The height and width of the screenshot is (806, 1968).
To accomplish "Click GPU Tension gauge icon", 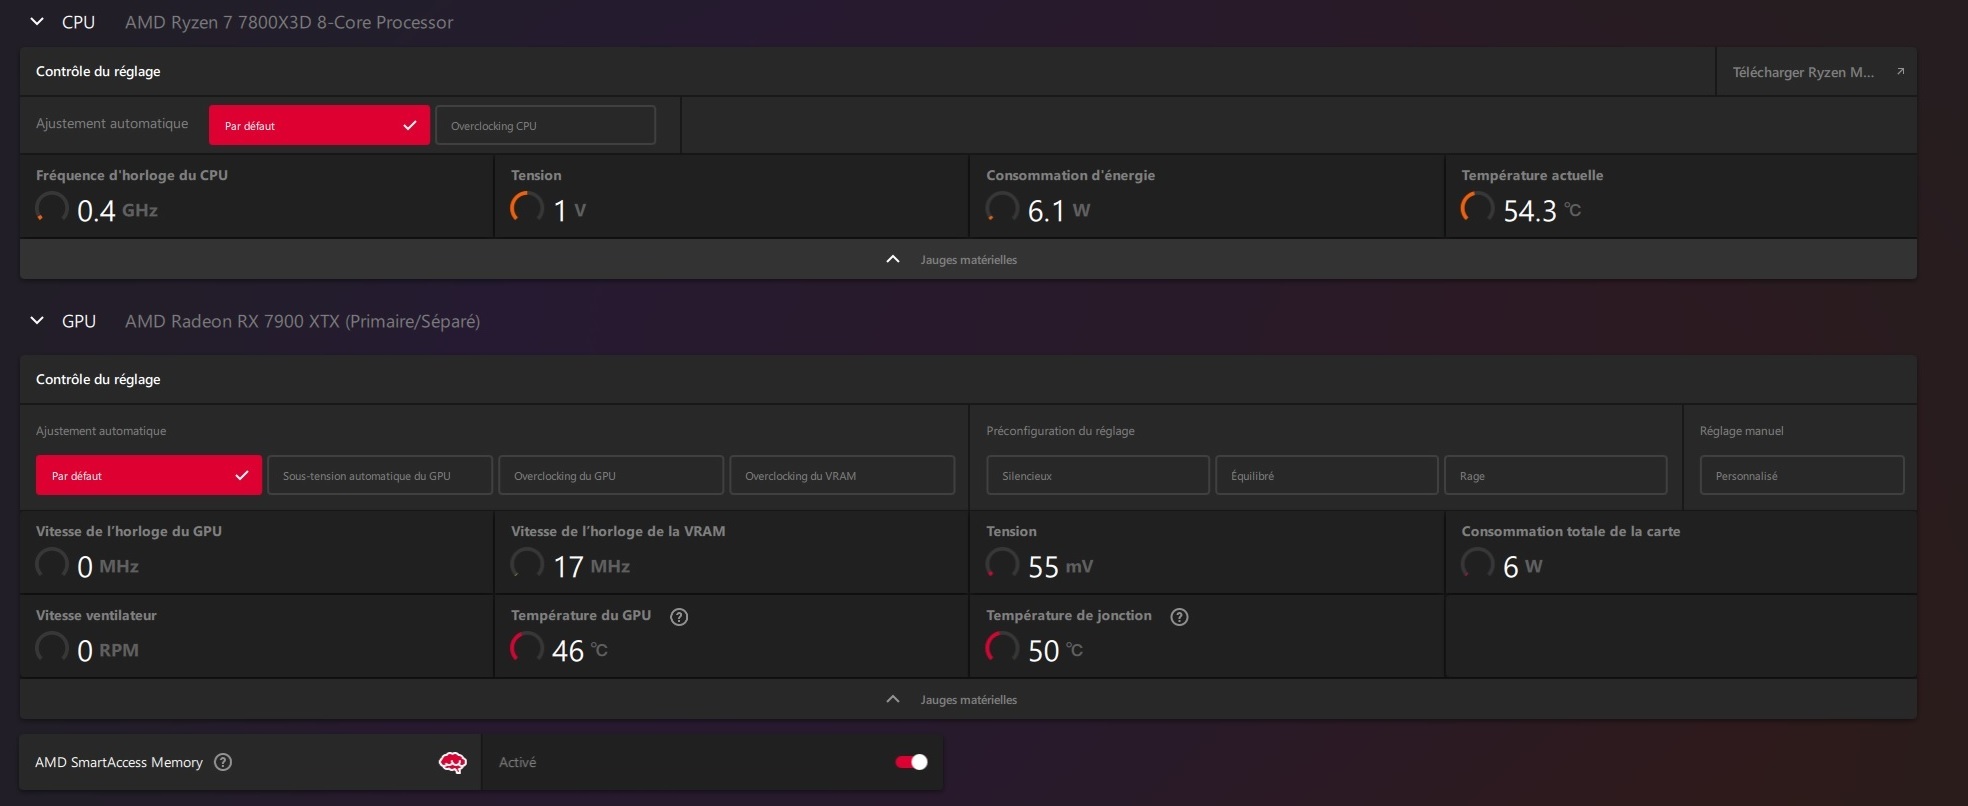I will pos(1002,564).
